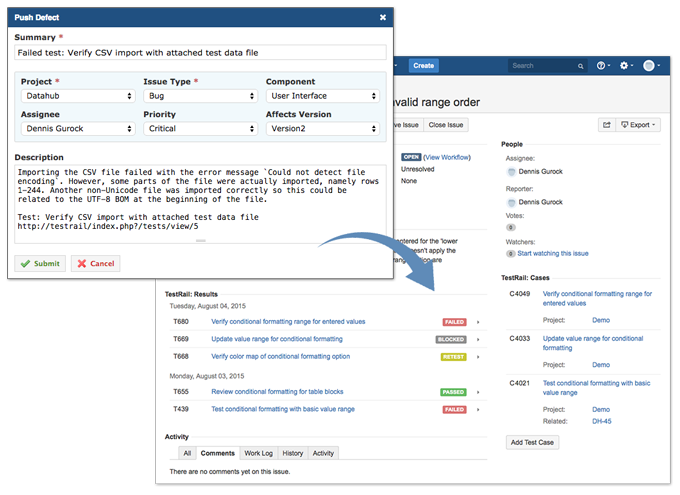Screen dimensions: 680x495
Task: Expand details arrow for result T439
Action: [478, 410]
